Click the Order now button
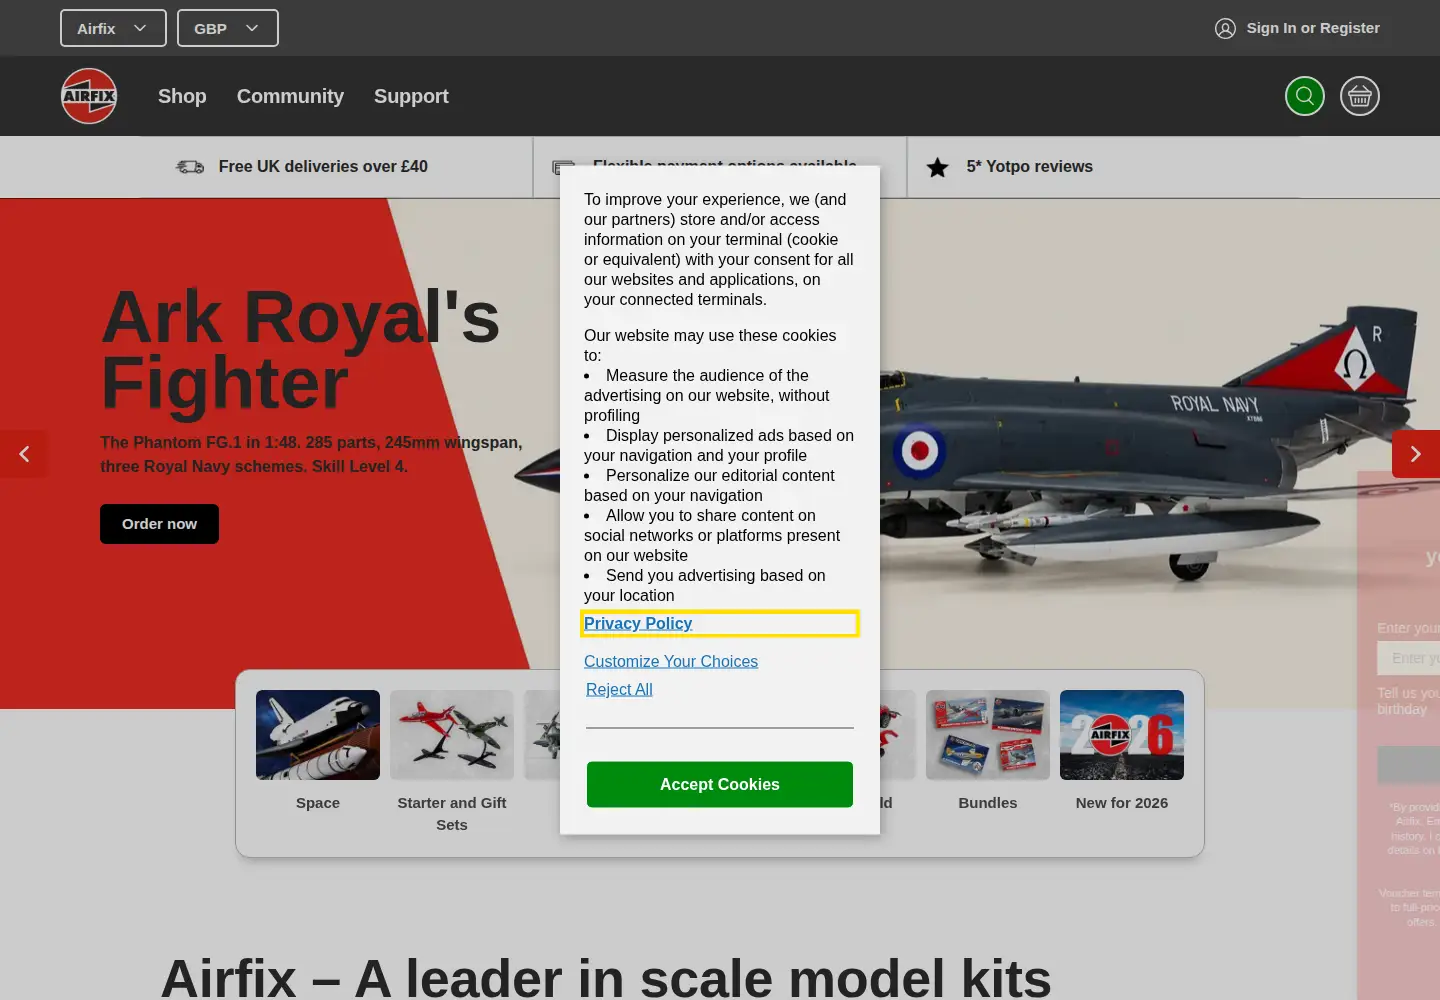The height and width of the screenshot is (1000, 1440). (x=159, y=524)
